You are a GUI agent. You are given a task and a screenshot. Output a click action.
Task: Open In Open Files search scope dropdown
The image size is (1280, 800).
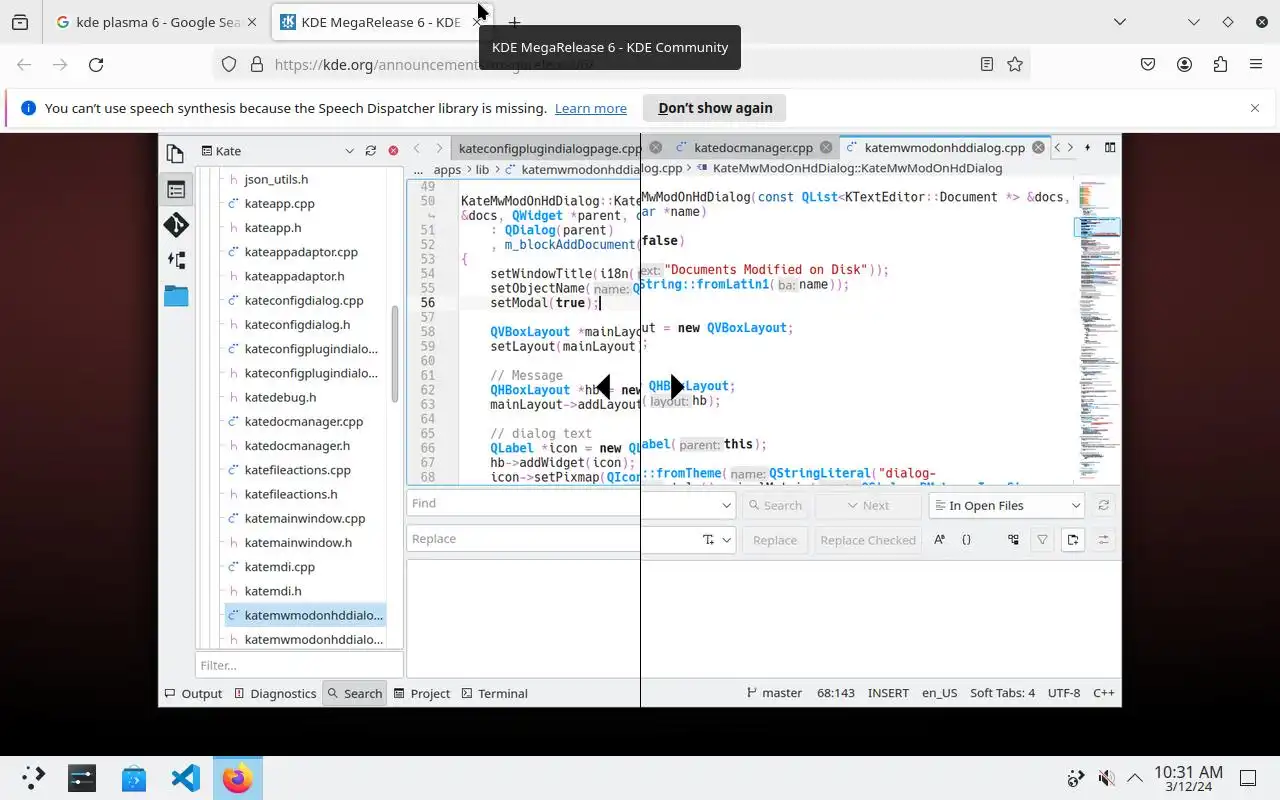tap(1006, 505)
